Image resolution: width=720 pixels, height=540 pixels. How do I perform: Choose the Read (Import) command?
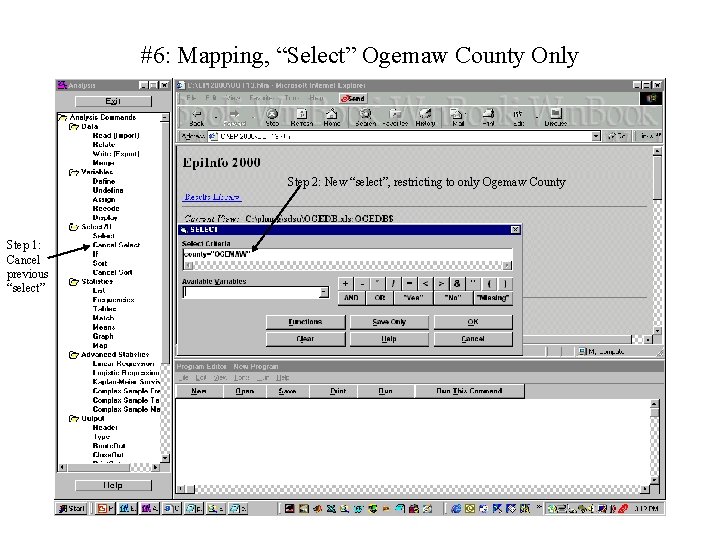(116, 135)
